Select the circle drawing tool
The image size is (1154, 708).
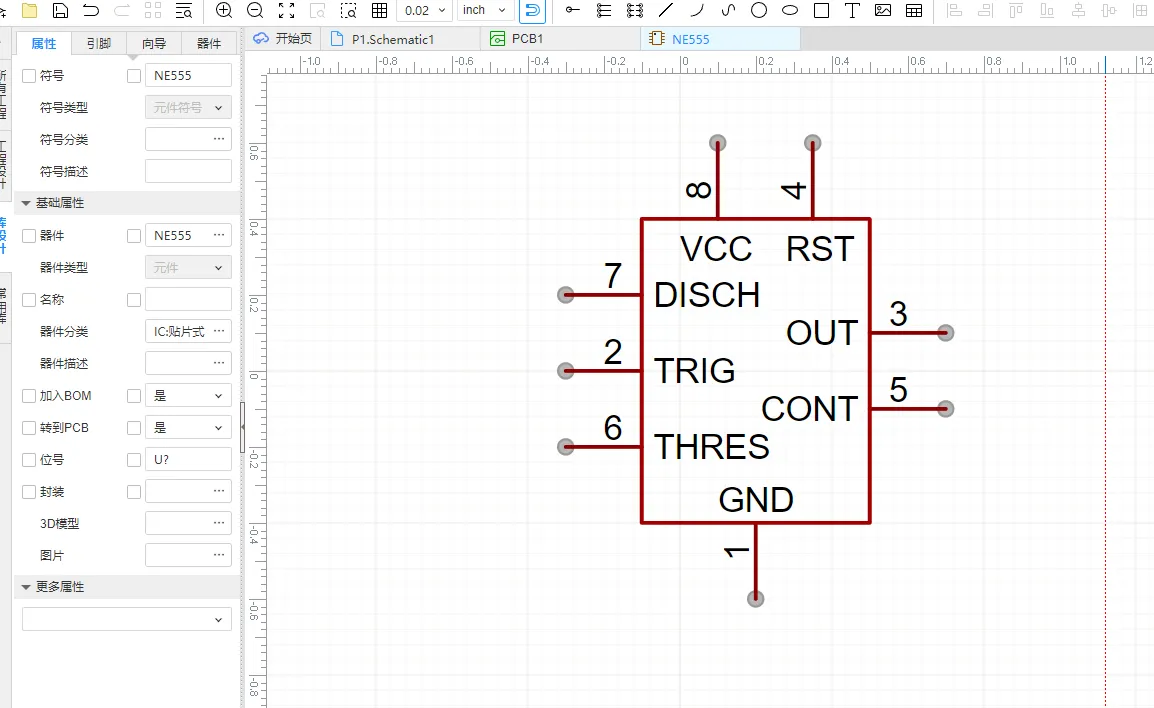point(759,10)
